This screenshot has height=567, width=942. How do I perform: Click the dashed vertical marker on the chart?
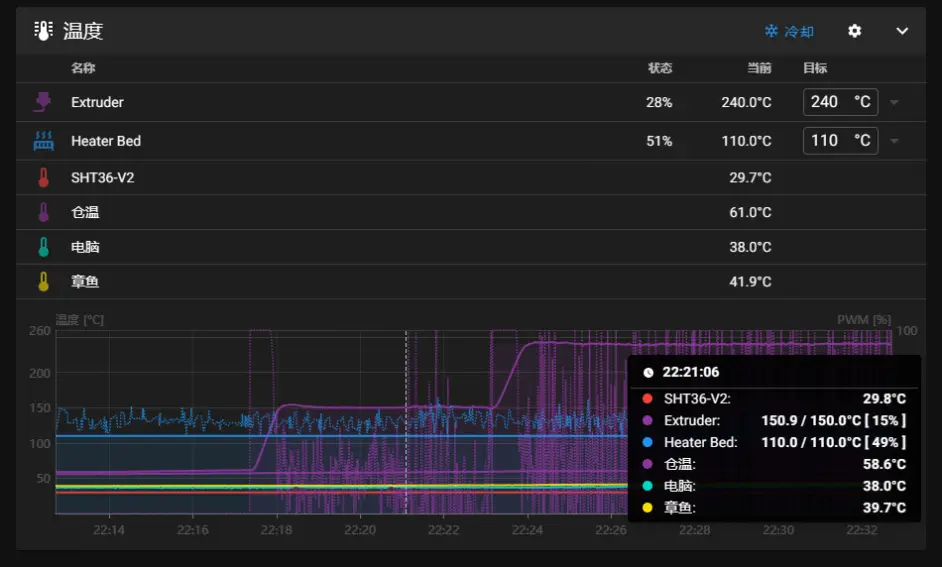[406, 420]
